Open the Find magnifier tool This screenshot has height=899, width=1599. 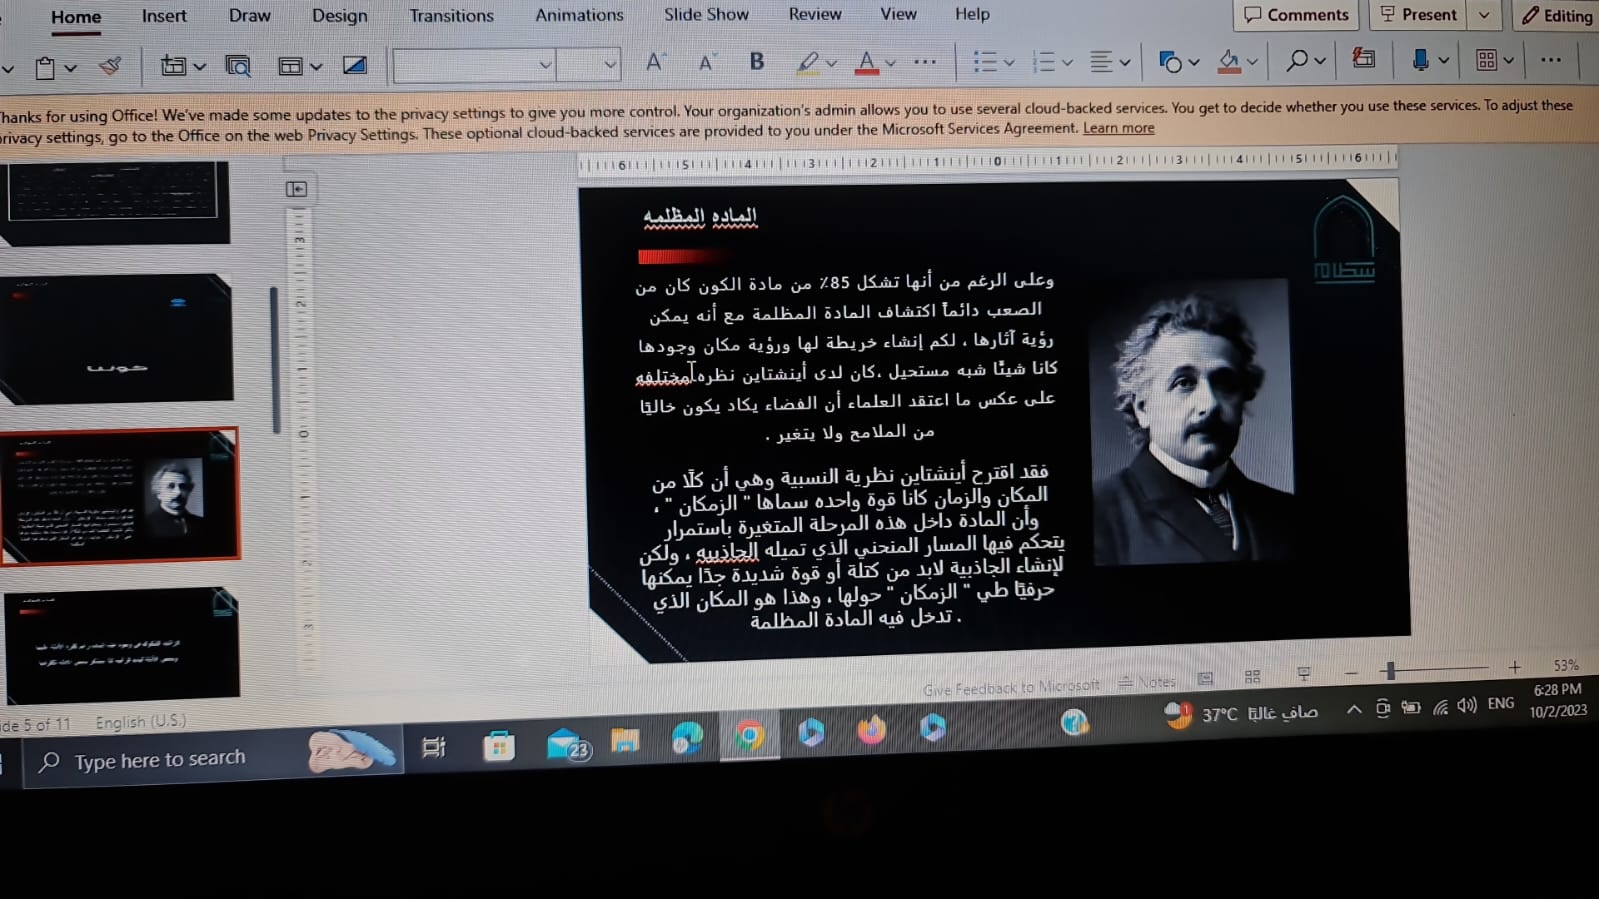pyautogui.click(x=1297, y=61)
